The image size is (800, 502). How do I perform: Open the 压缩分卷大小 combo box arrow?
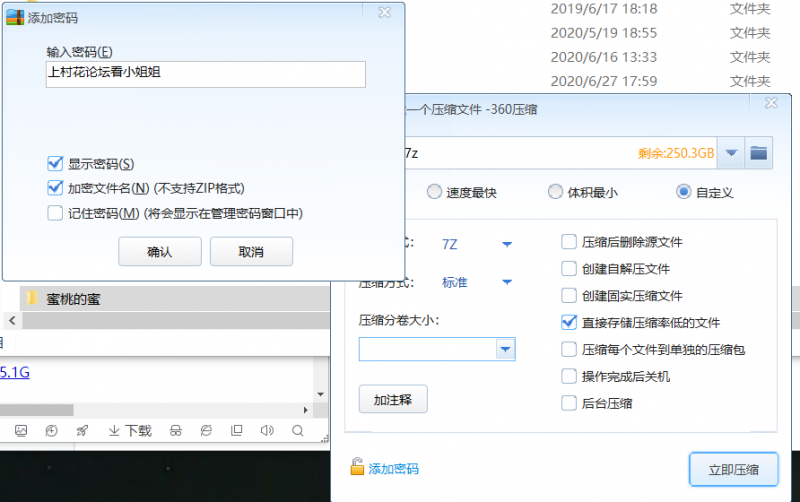(x=505, y=349)
